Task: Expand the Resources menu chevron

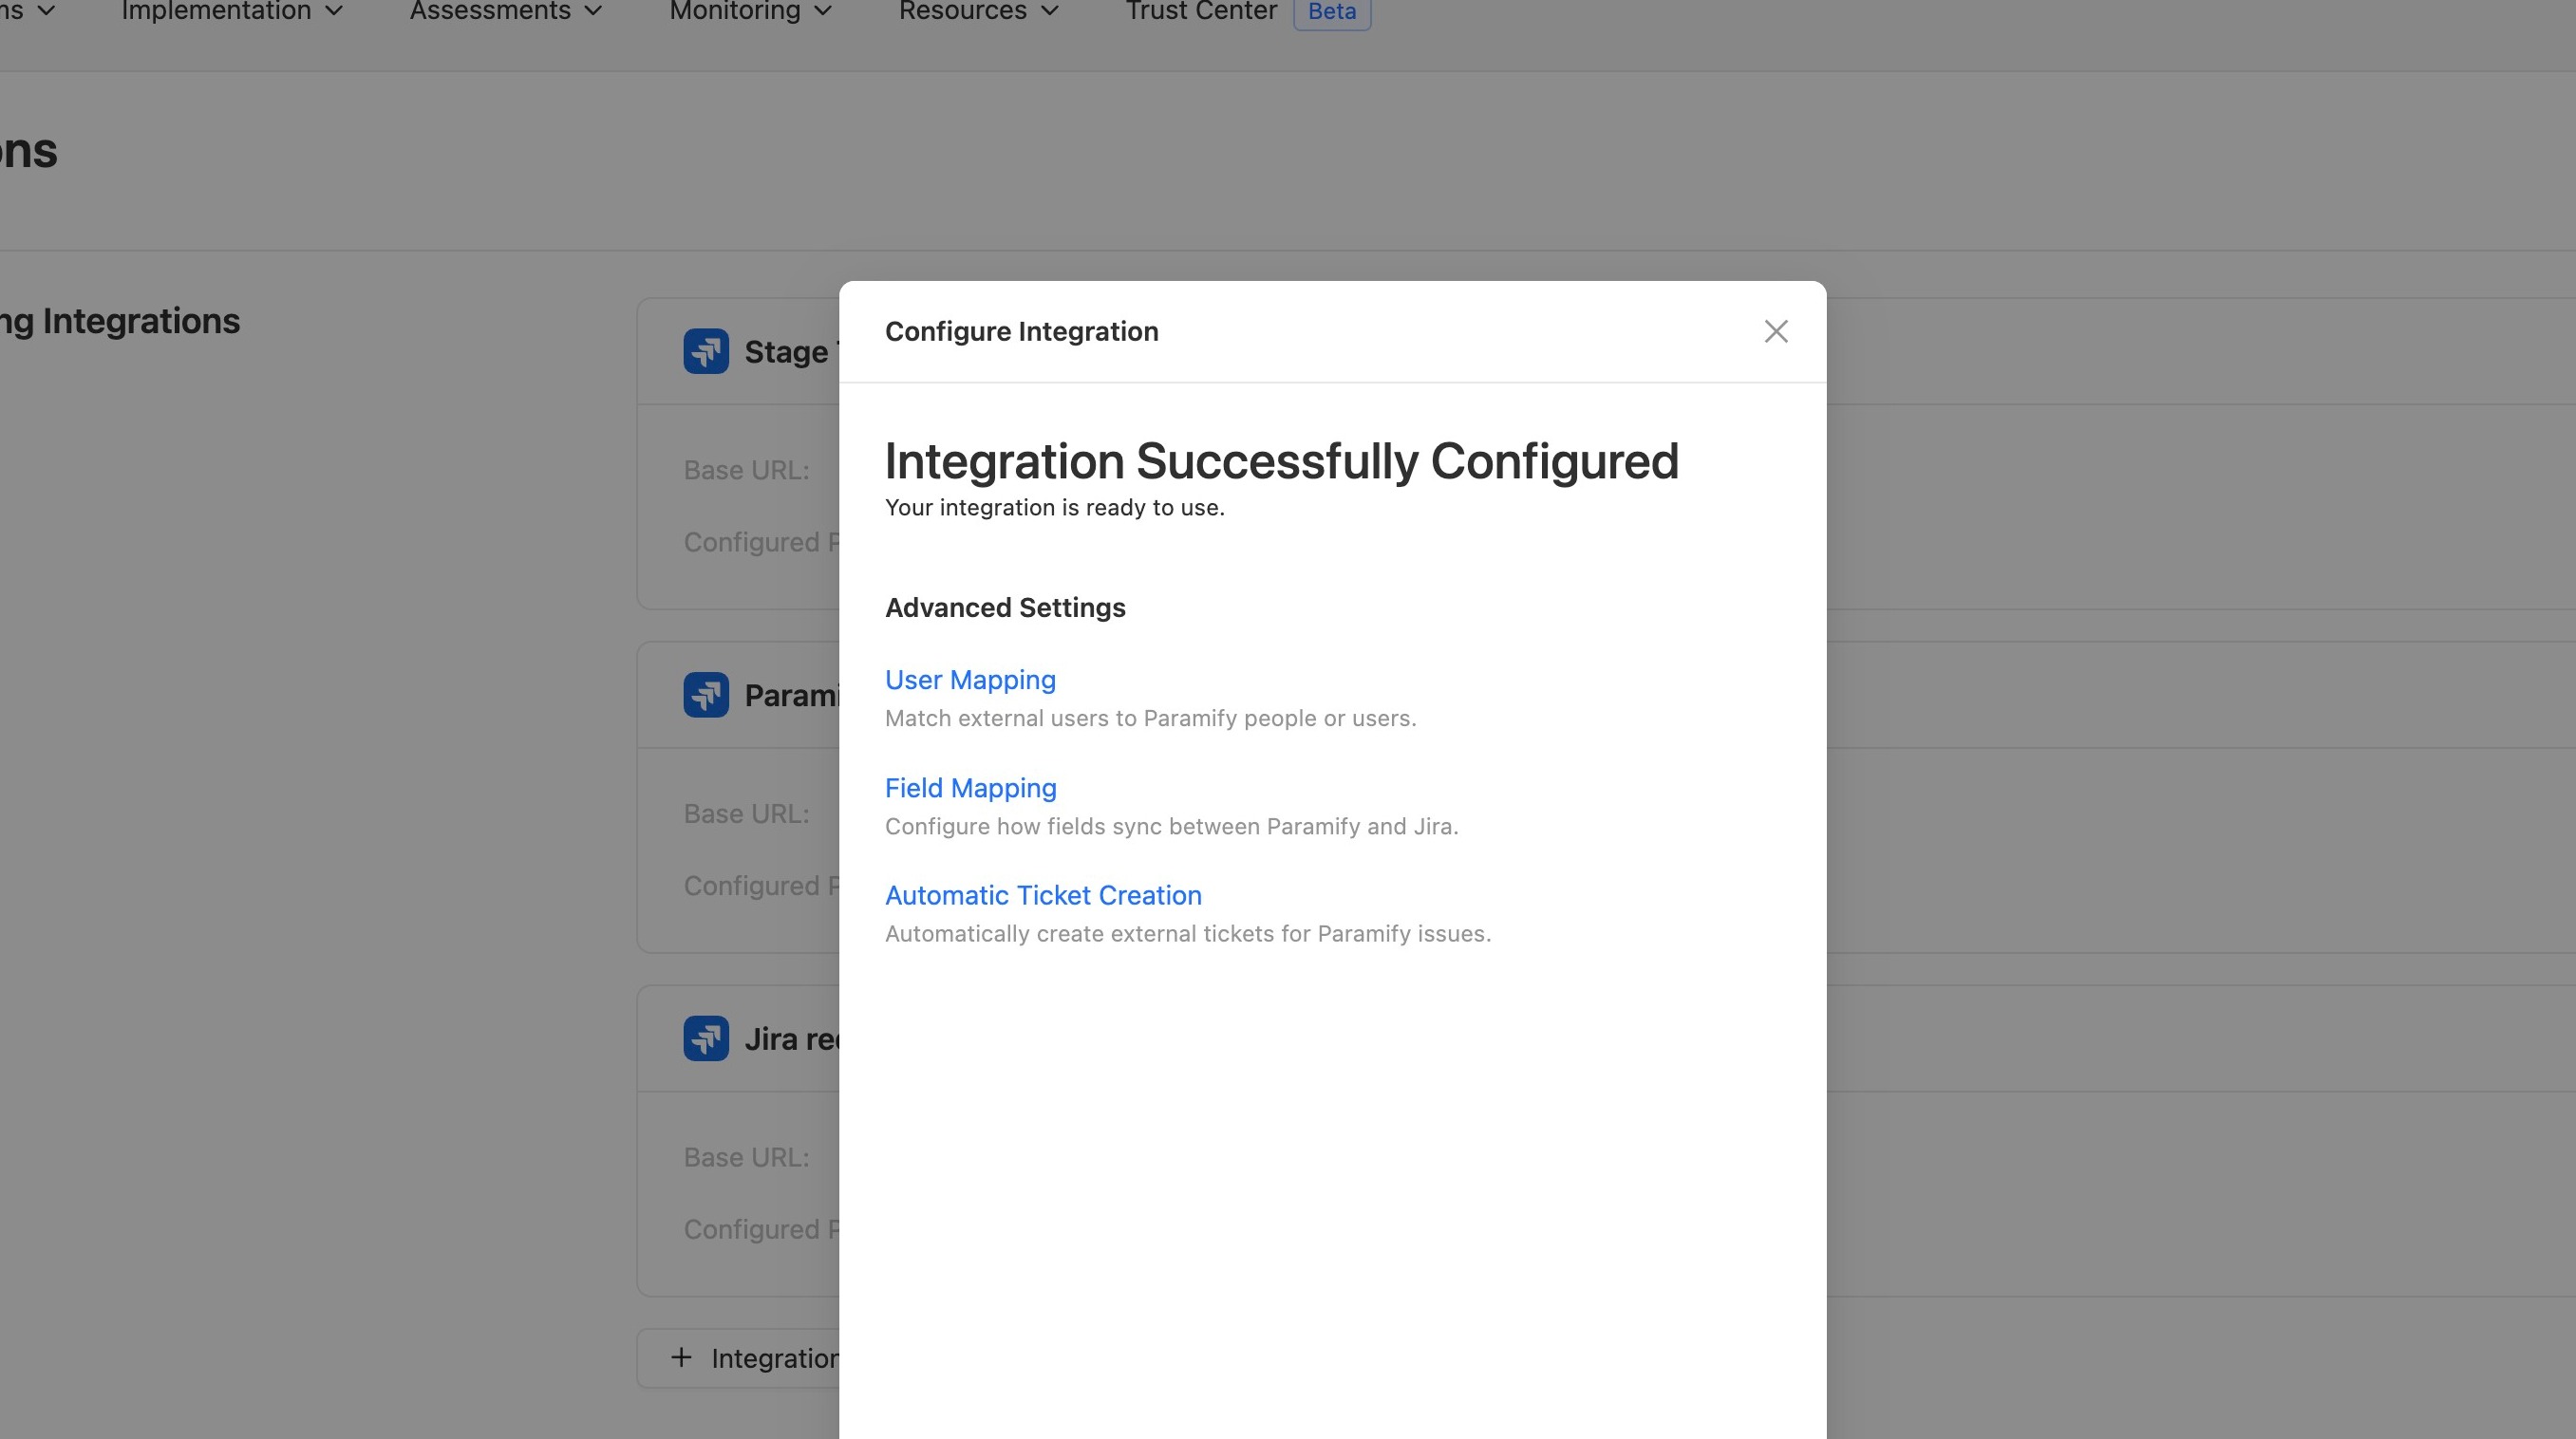Action: coord(1050,11)
